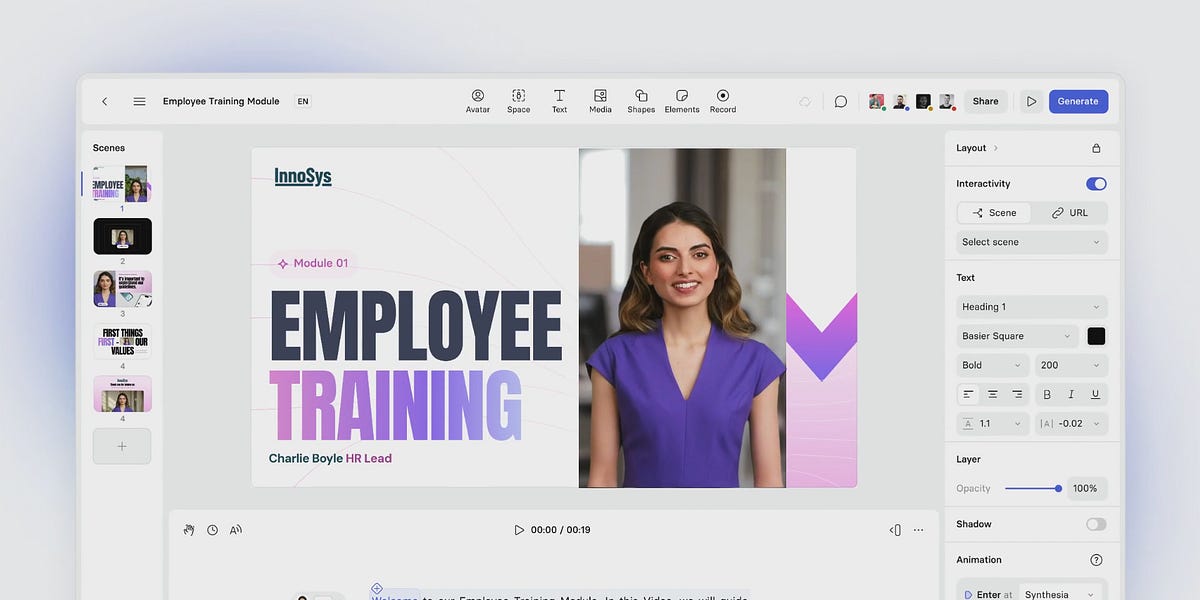Select scene 1 thumbnail
Image resolution: width=1200 pixels, height=600 pixels.
[x=121, y=183]
